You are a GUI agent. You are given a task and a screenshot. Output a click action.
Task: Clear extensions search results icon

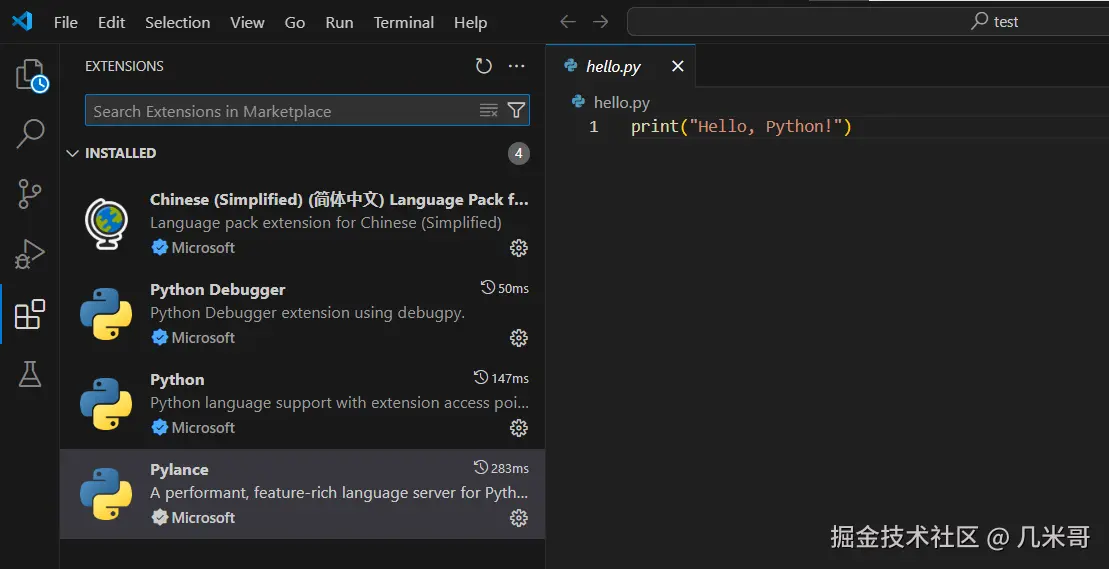(x=488, y=111)
